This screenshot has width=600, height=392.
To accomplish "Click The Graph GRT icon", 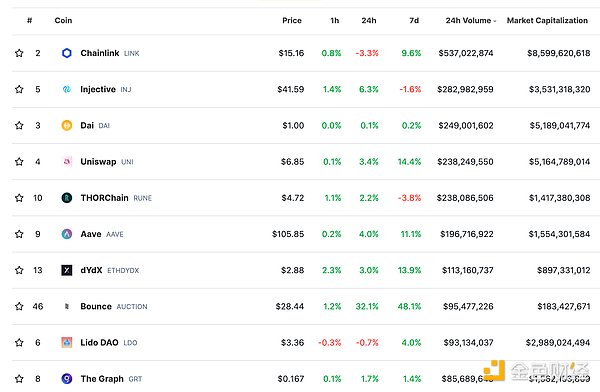I will click(67, 379).
